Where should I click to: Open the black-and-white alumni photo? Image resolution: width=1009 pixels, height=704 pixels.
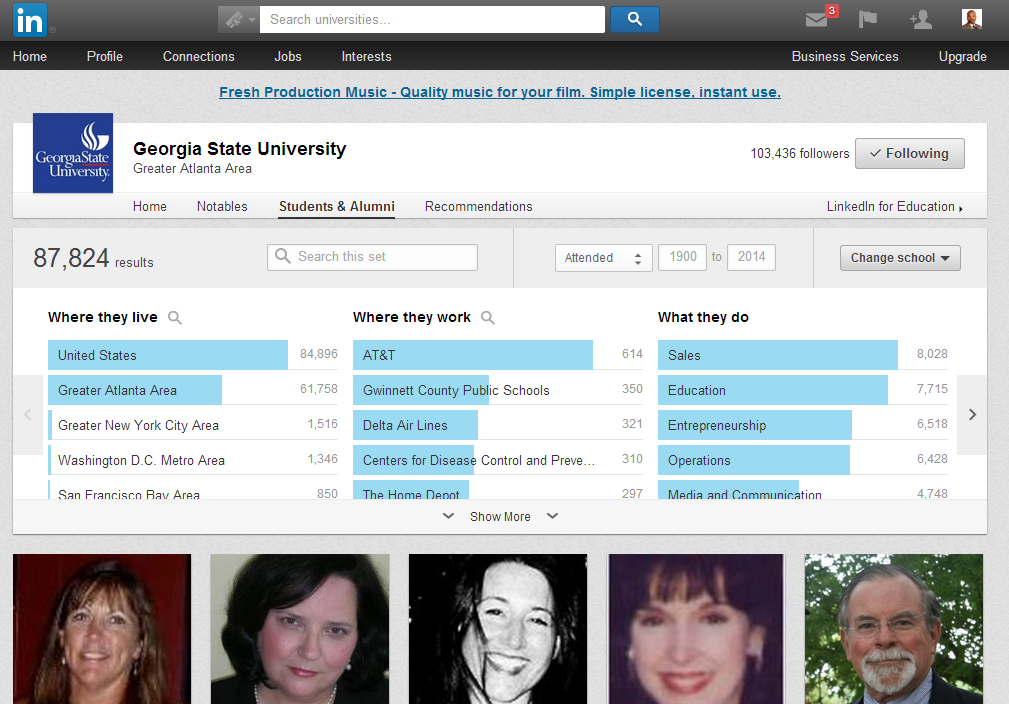498,629
